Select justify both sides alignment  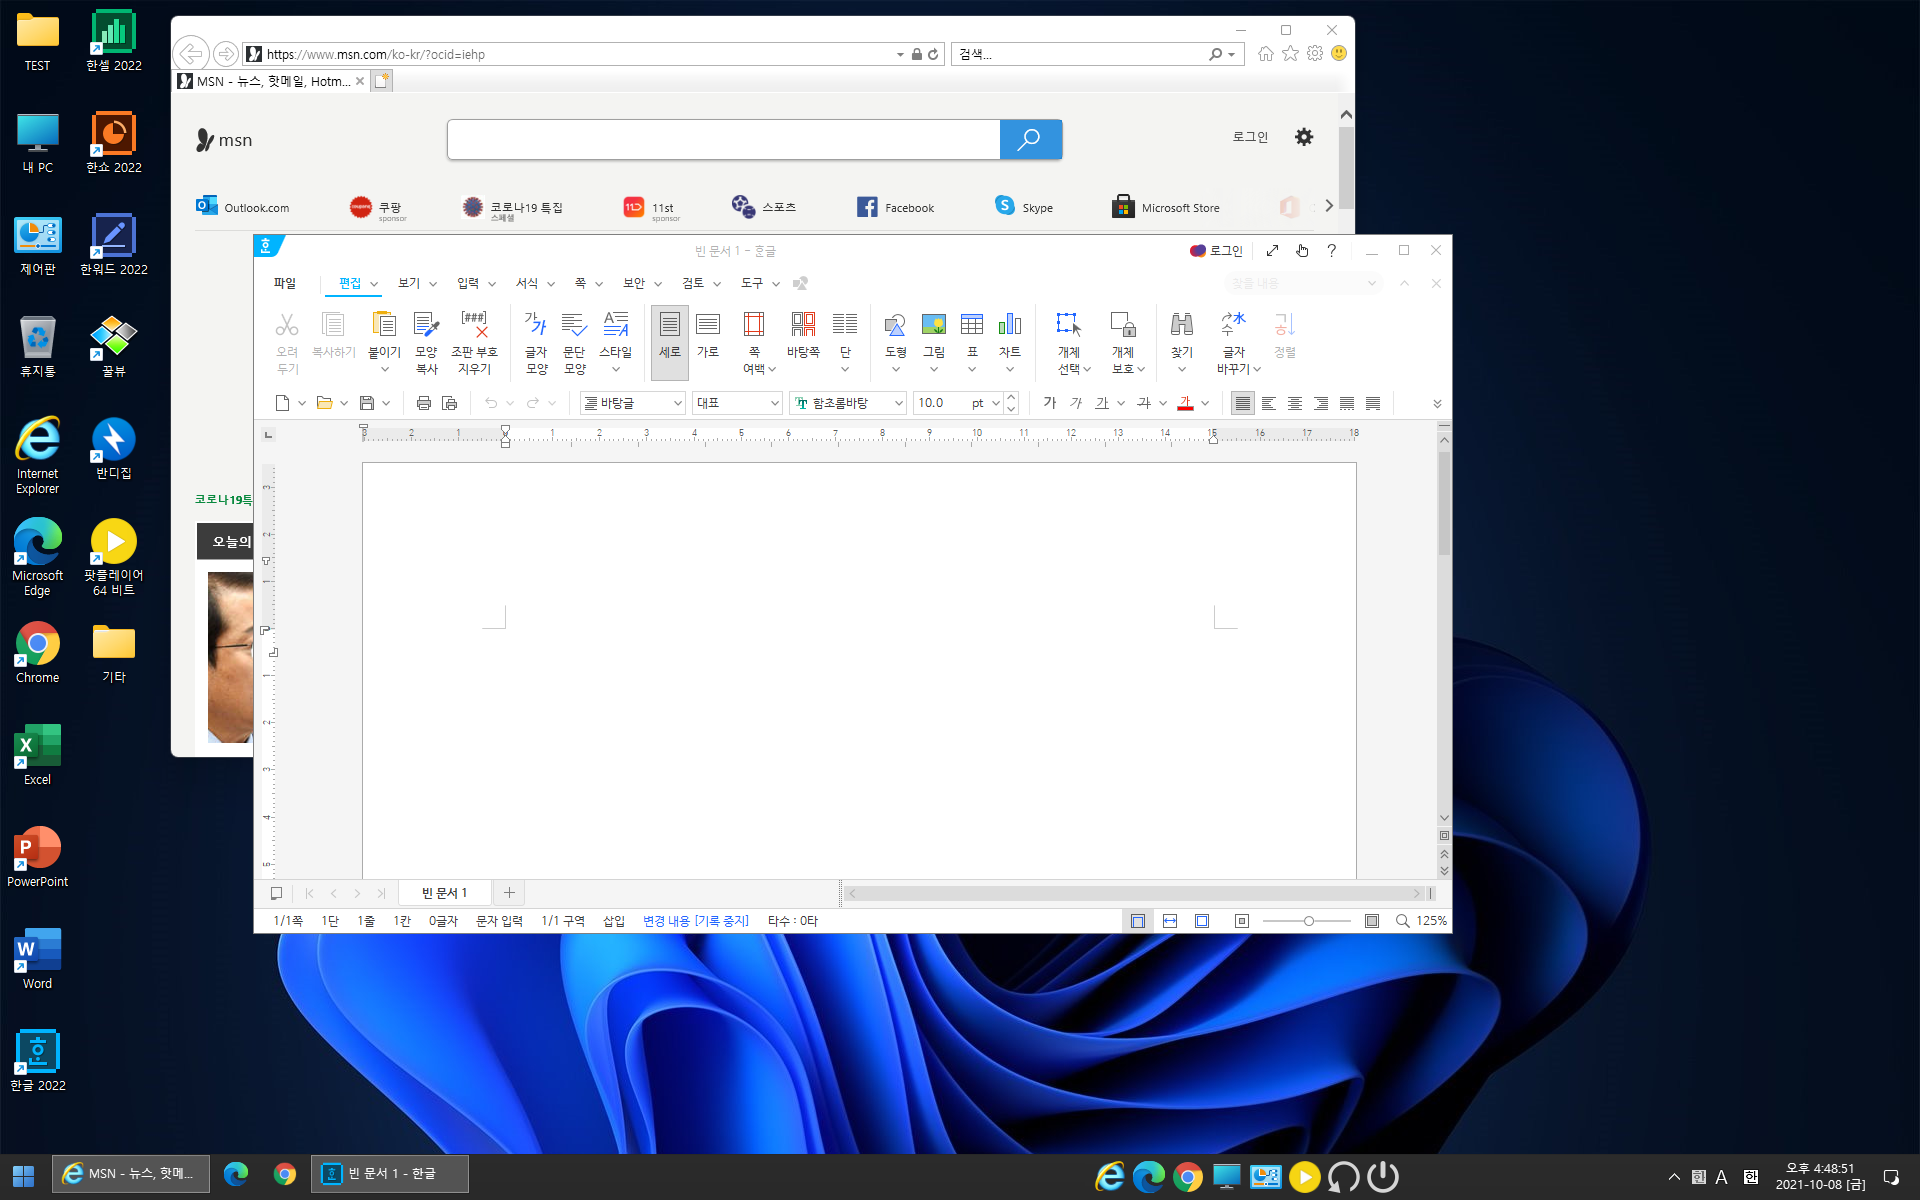pos(1242,403)
